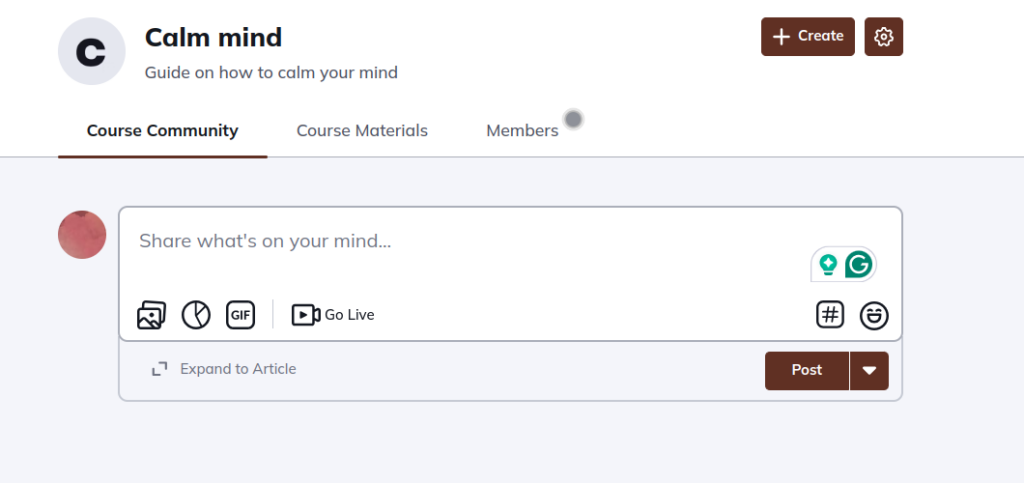This screenshot has height=483, width=1024.
Task: Start a Go Live video session
Action: pos(333,315)
